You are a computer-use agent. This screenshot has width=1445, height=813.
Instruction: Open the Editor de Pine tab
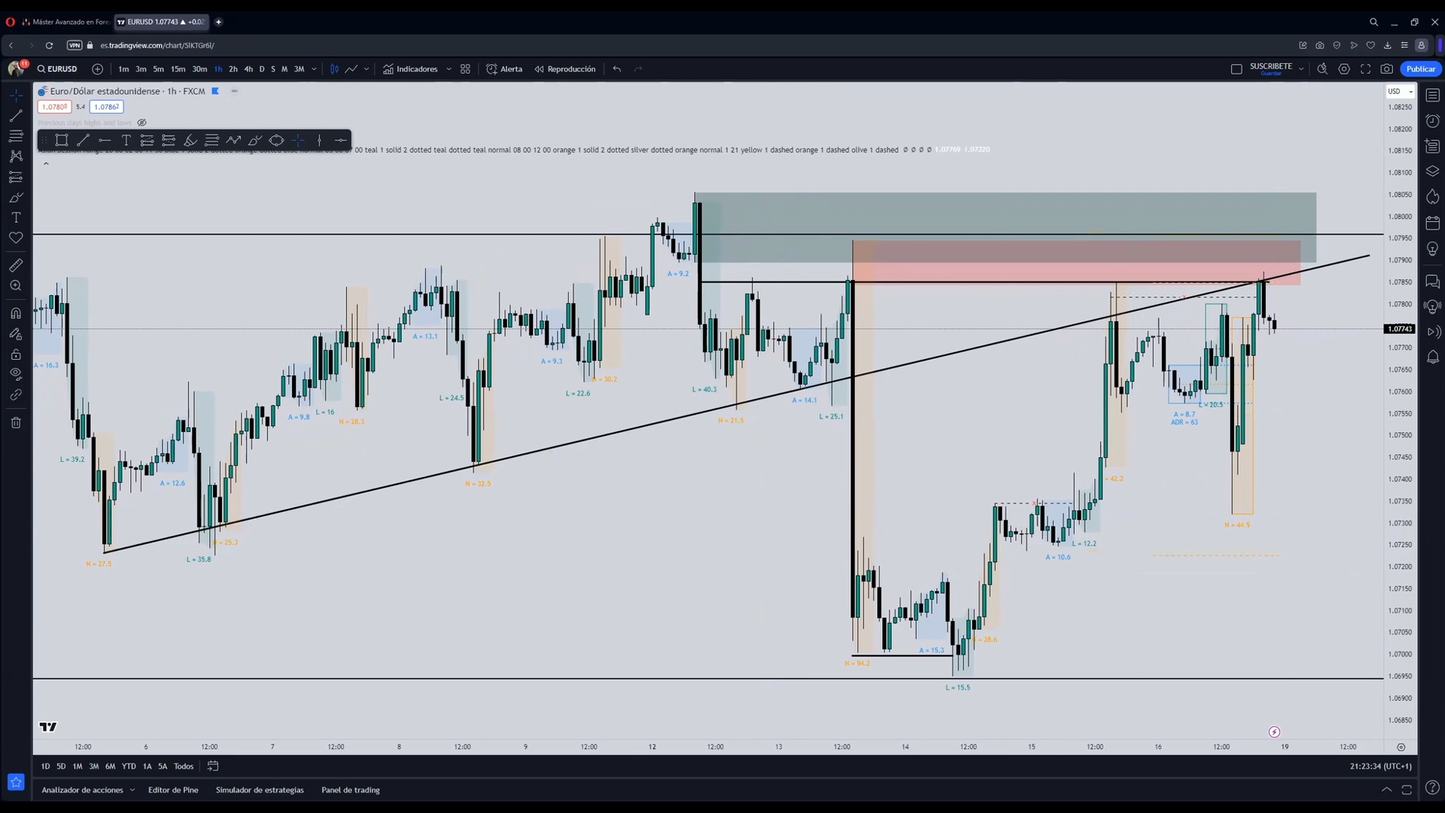173,790
